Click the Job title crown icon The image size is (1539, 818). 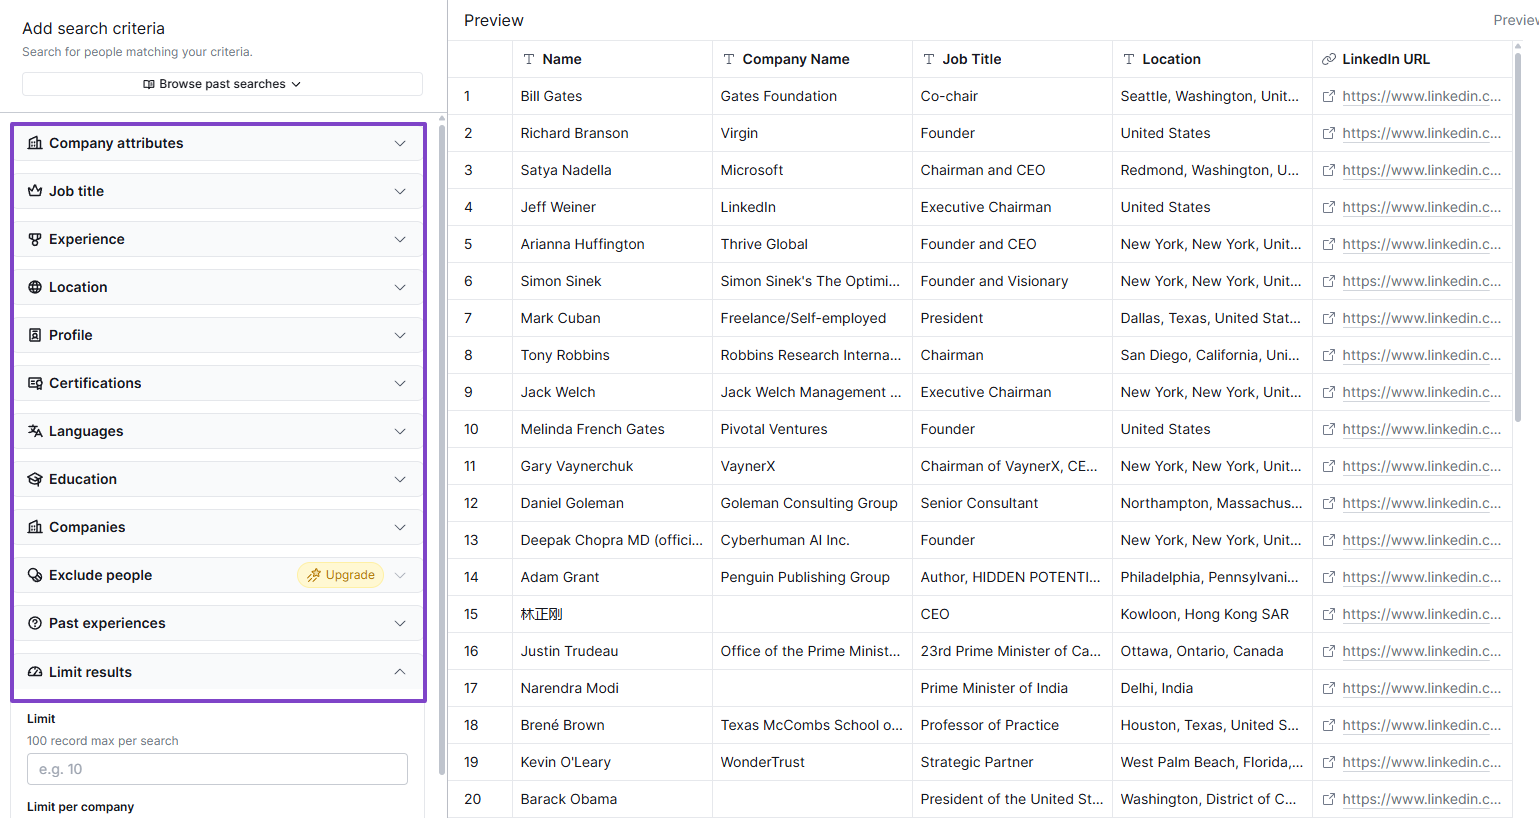[35, 191]
